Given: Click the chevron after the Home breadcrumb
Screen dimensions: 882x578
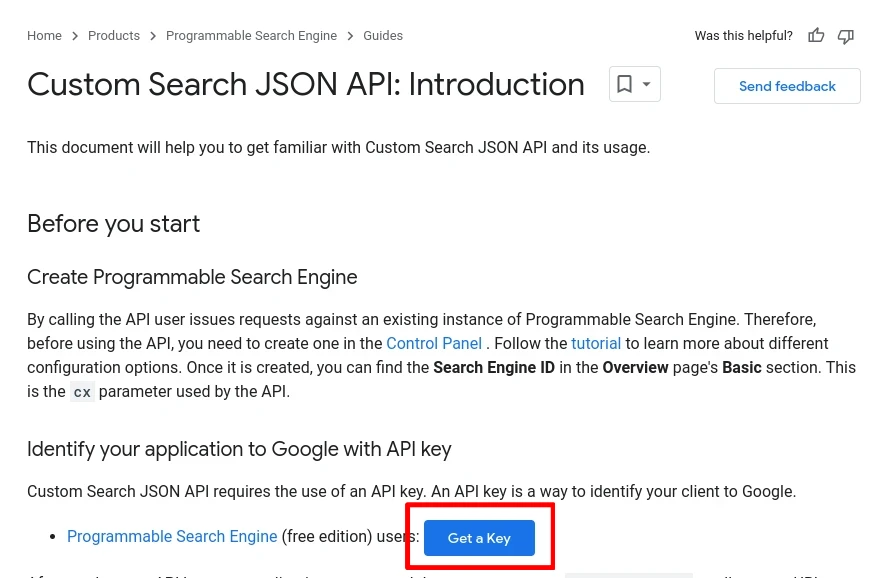Looking at the screenshot, I should (75, 36).
